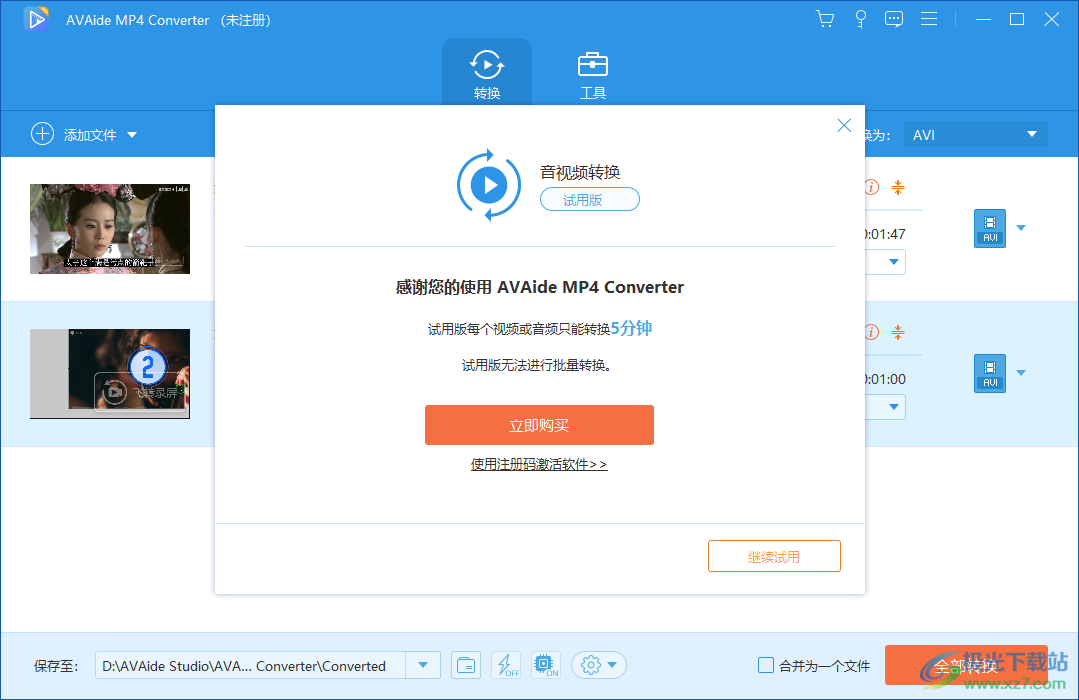Close the trial dialog with X
This screenshot has width=1079, height=700.
(x=844, y=125)
